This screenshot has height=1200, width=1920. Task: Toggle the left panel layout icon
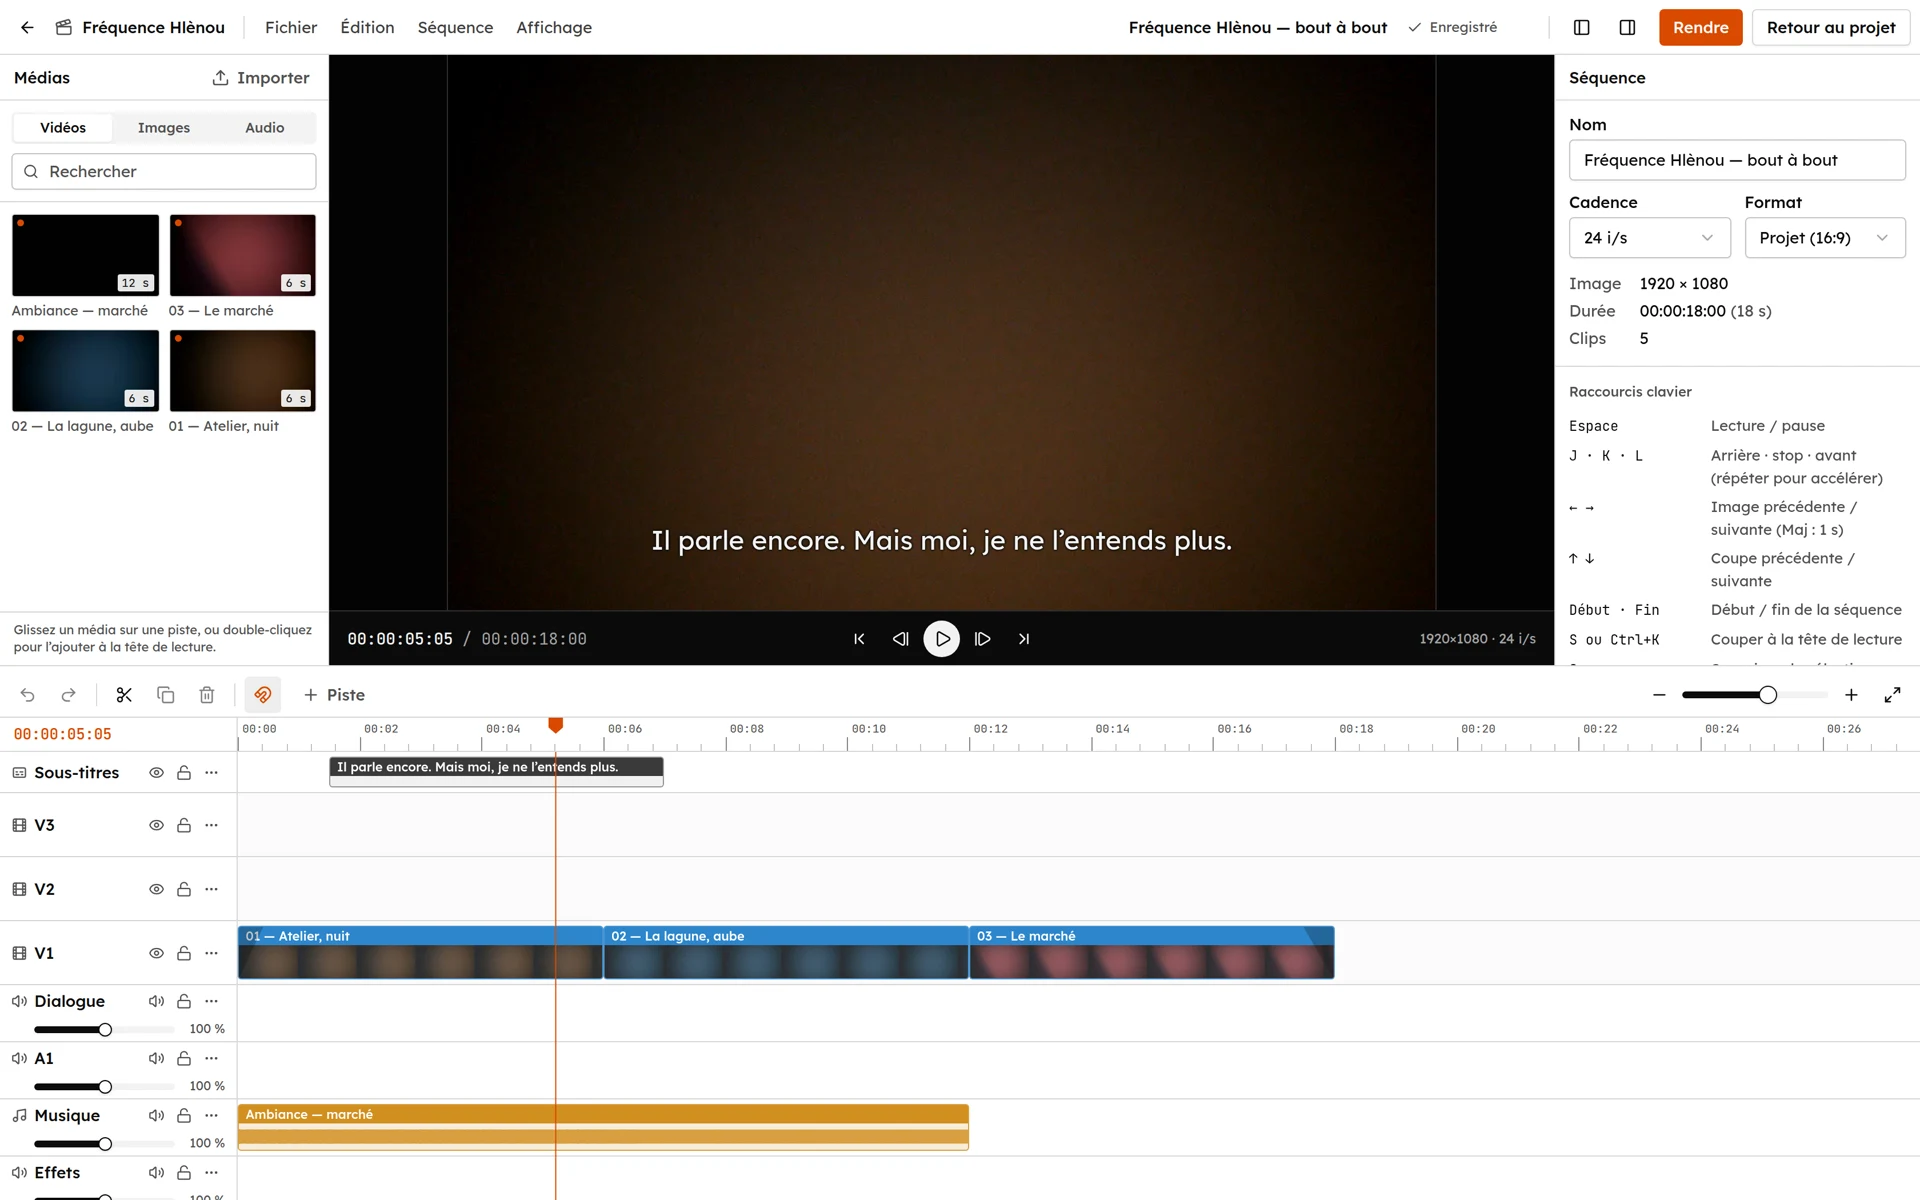[x=1582, y=27]
